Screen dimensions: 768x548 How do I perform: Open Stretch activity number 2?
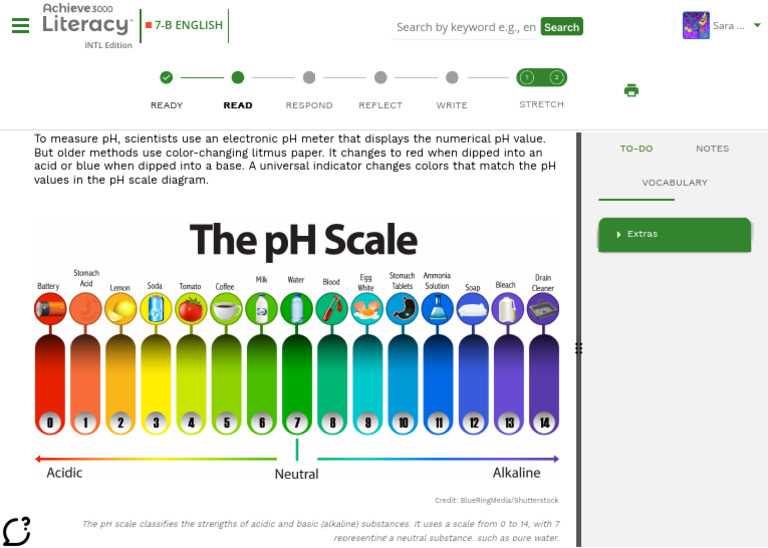[x=556, y=77]
